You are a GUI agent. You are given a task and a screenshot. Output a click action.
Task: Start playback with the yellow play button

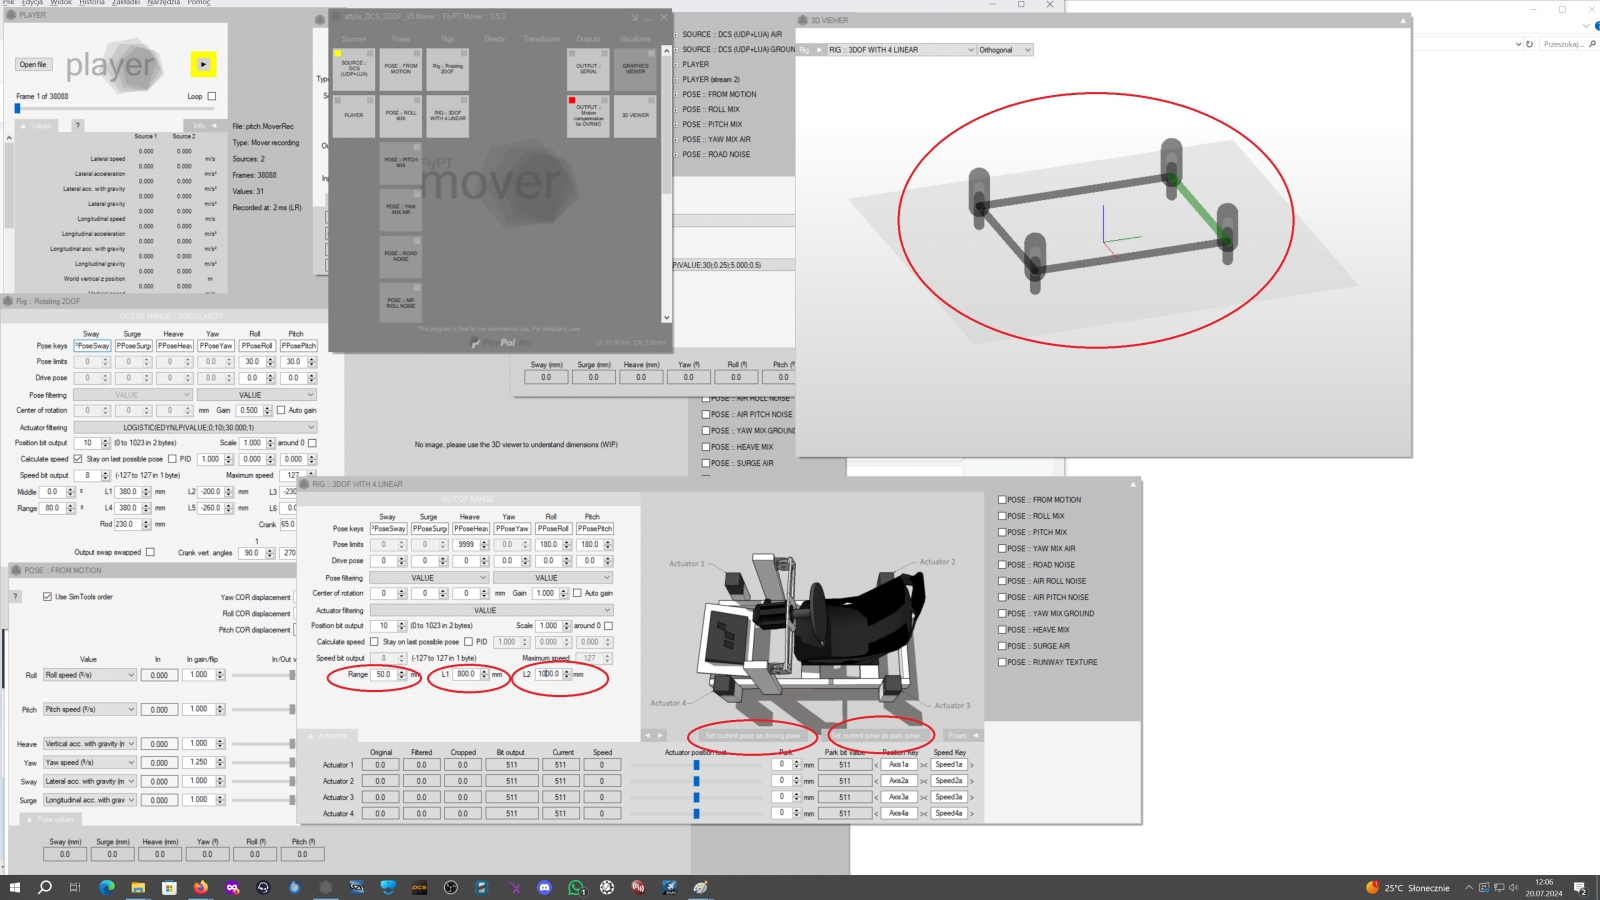pyautogui.click(x=203, y=64)
